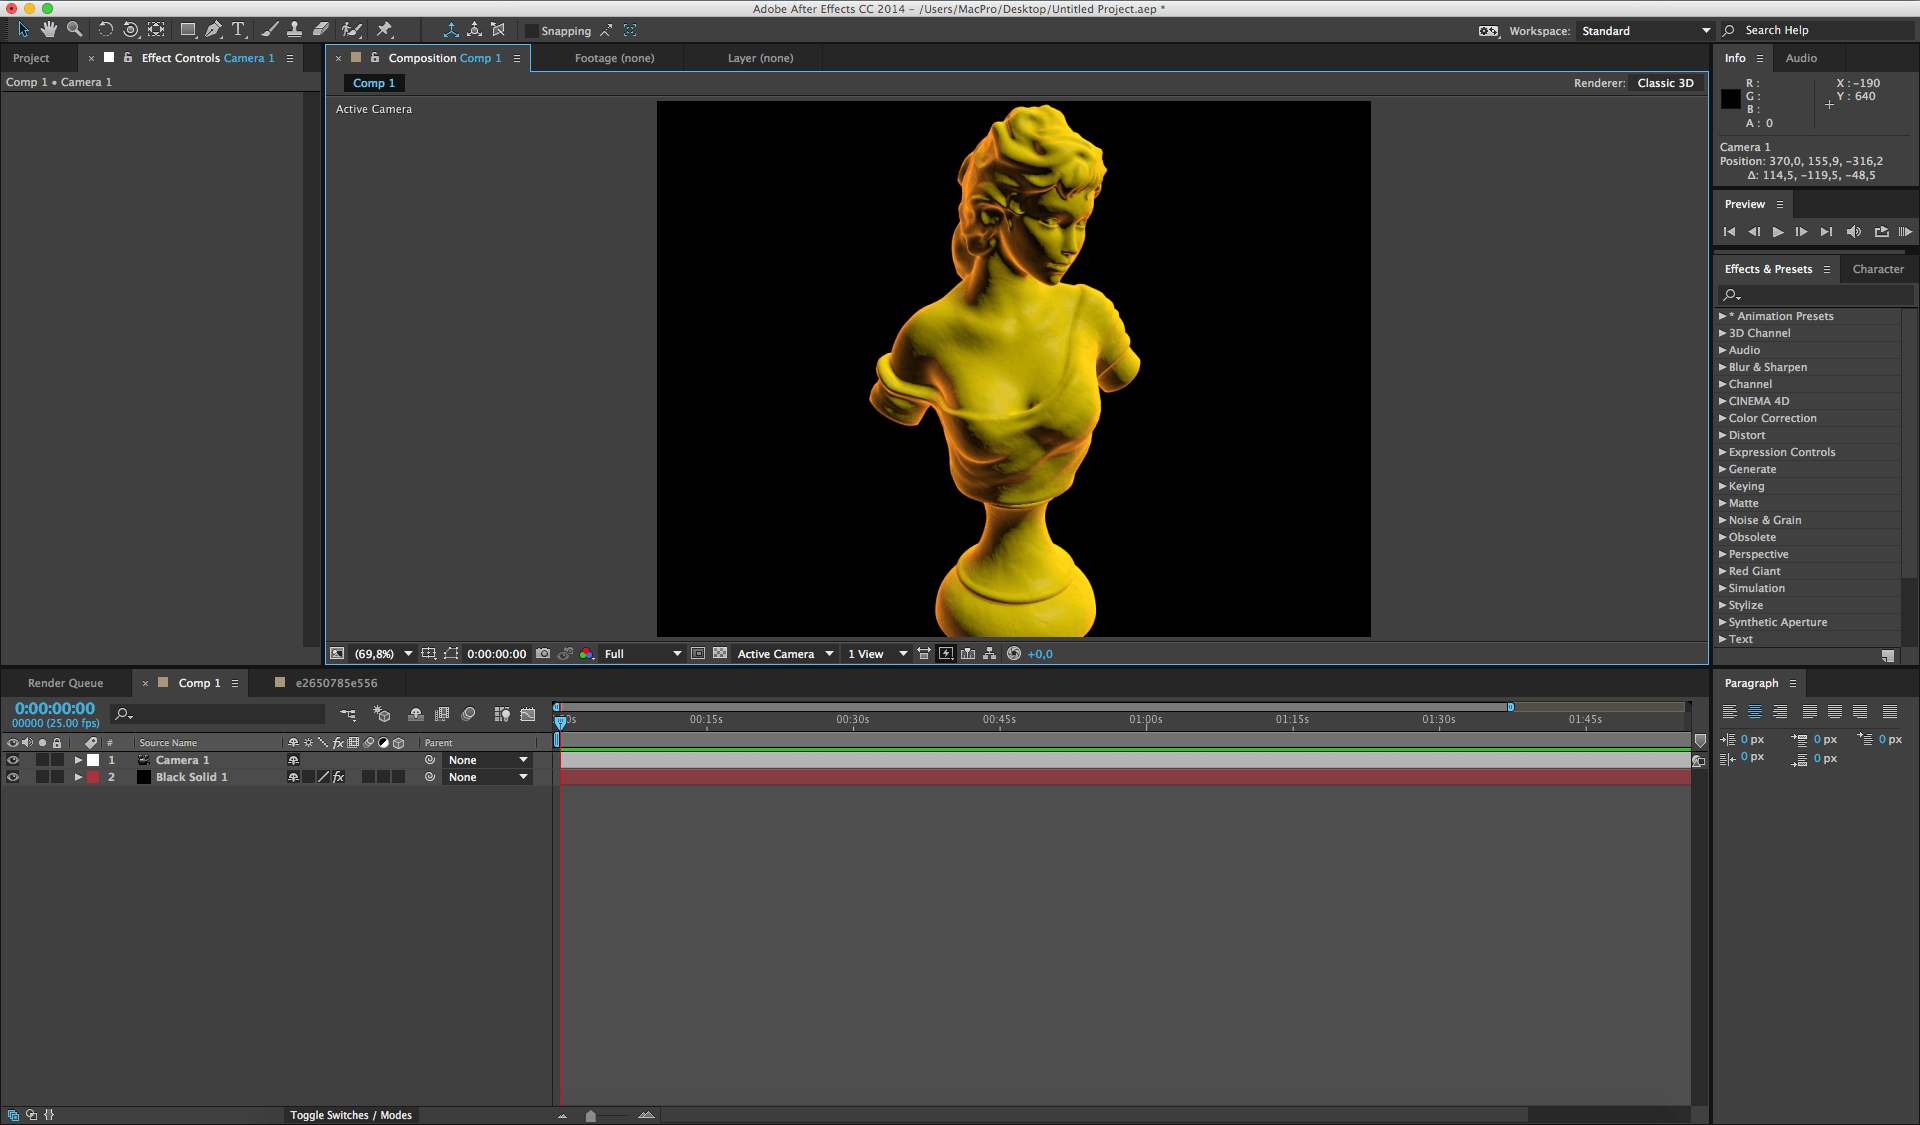Select the Puppet Pin tool
The width and height of the screenshot is (1920, 1125).
click(384, 30)
